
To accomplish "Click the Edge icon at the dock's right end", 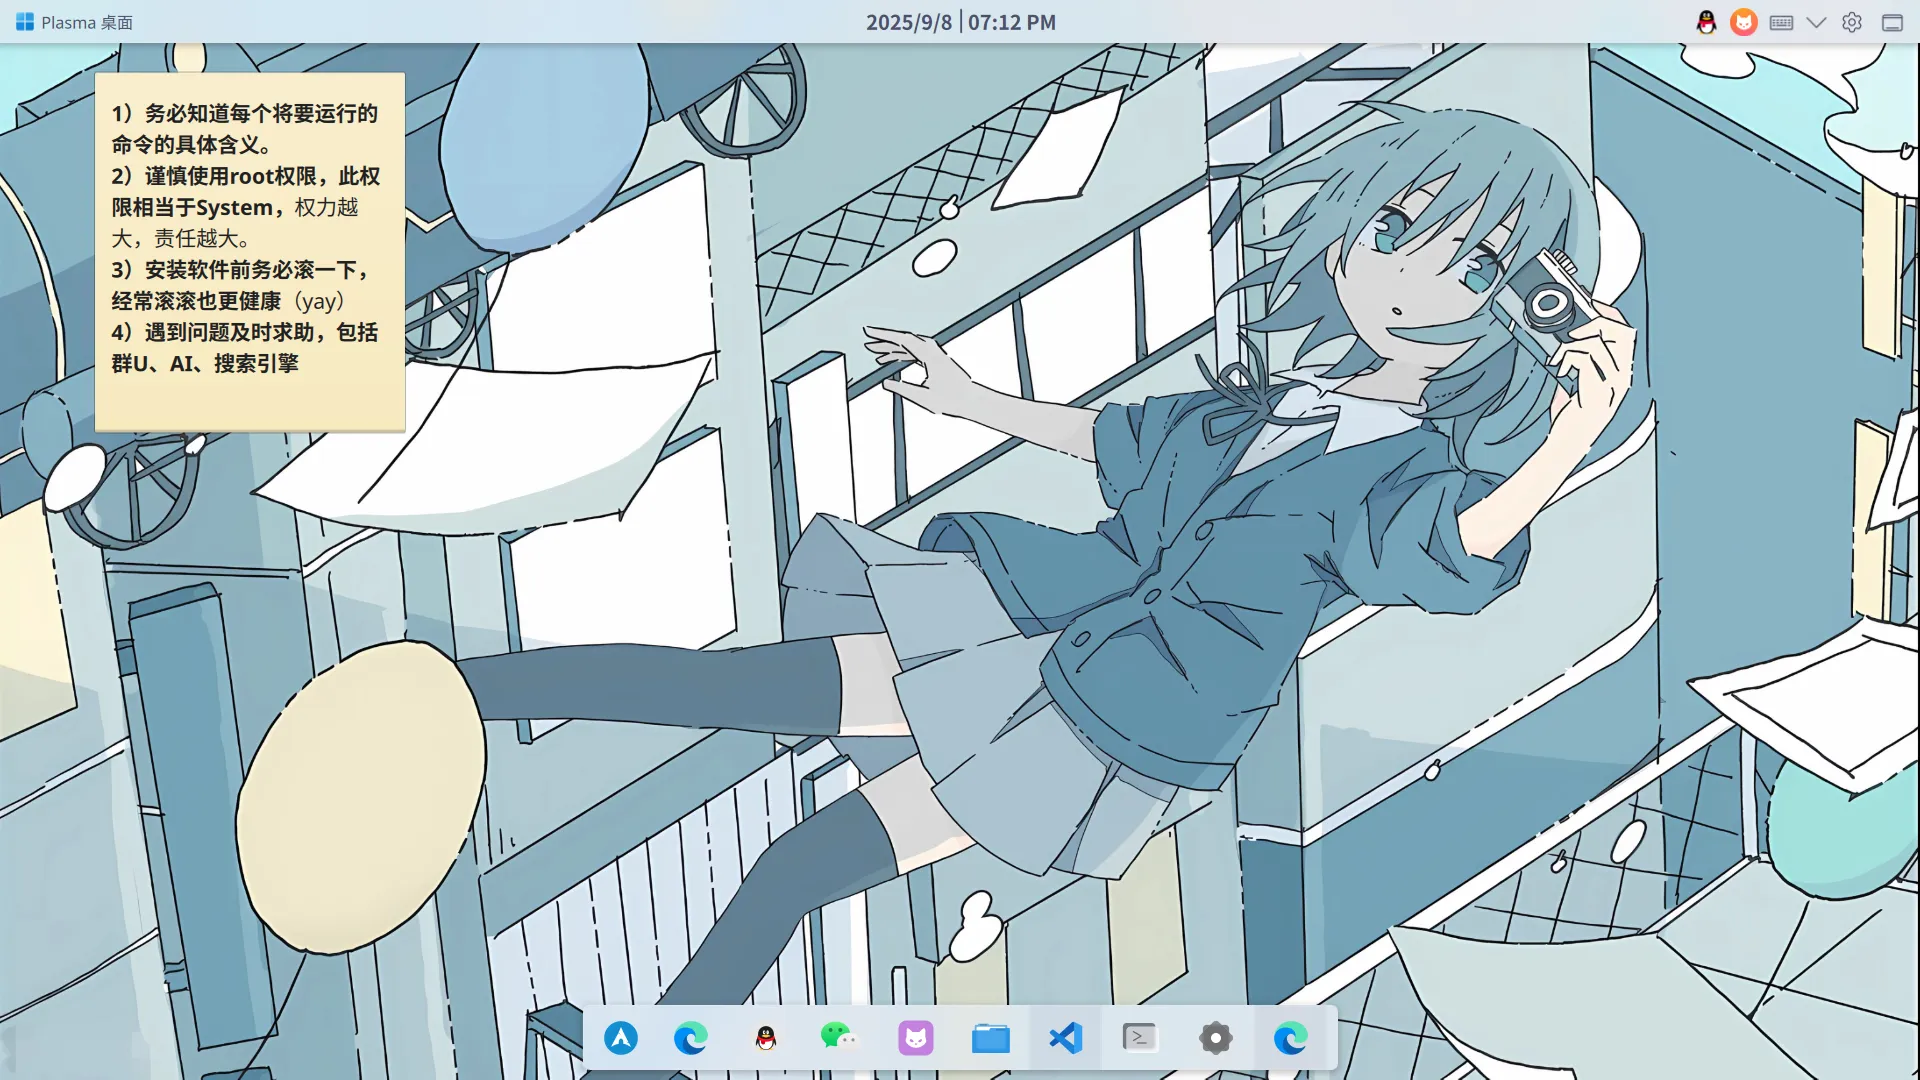I will coord(1290,1038).
